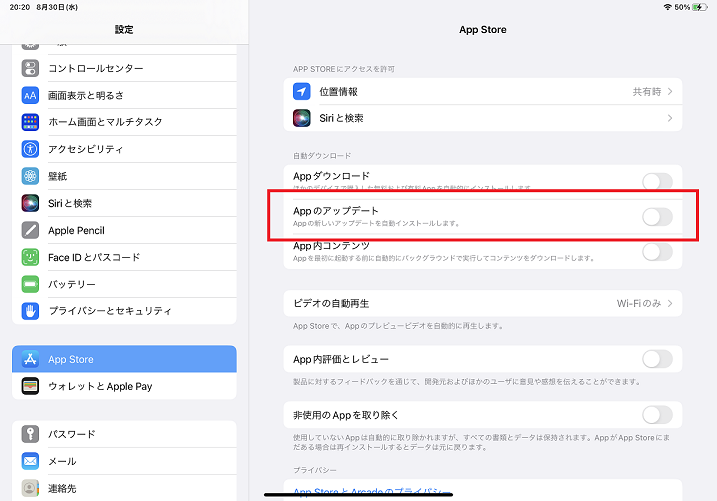Select Siri と検索 in the left sidebar
Image resolution: width=717 pixels, height=501 pixels.
(124, 203)
